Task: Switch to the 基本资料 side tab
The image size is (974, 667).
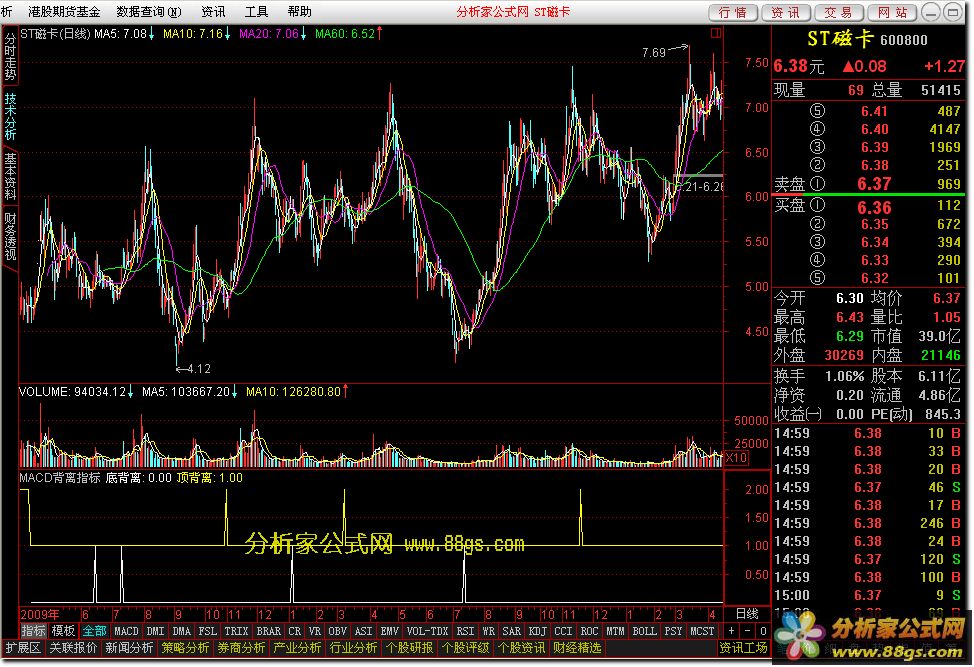Action: coord(10,176)
